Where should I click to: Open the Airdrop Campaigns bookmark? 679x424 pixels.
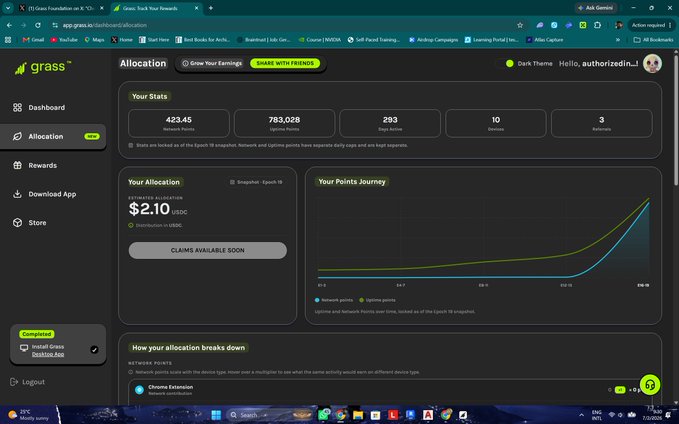433,40
